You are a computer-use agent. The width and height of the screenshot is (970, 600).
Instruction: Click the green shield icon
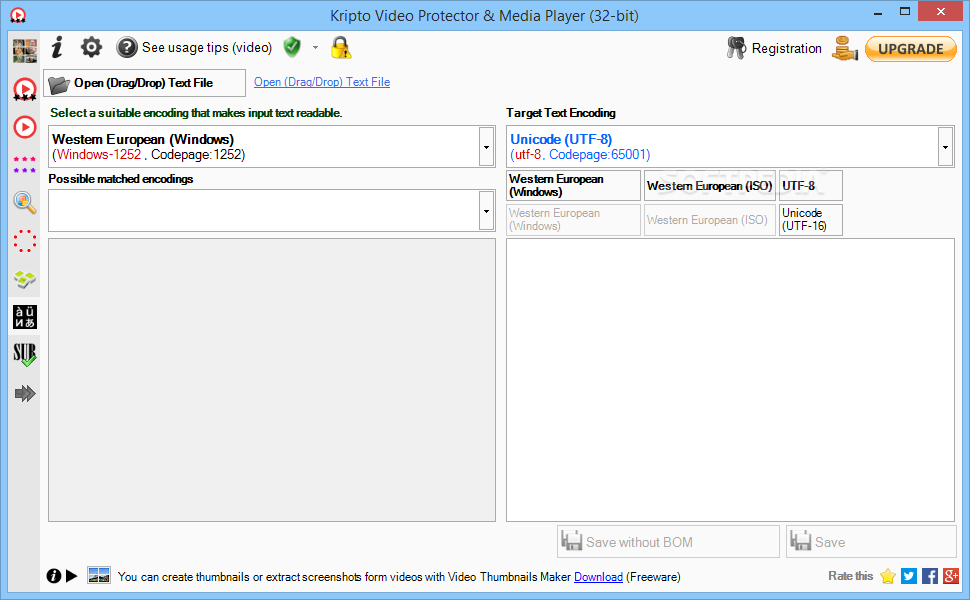pos(292,47)
